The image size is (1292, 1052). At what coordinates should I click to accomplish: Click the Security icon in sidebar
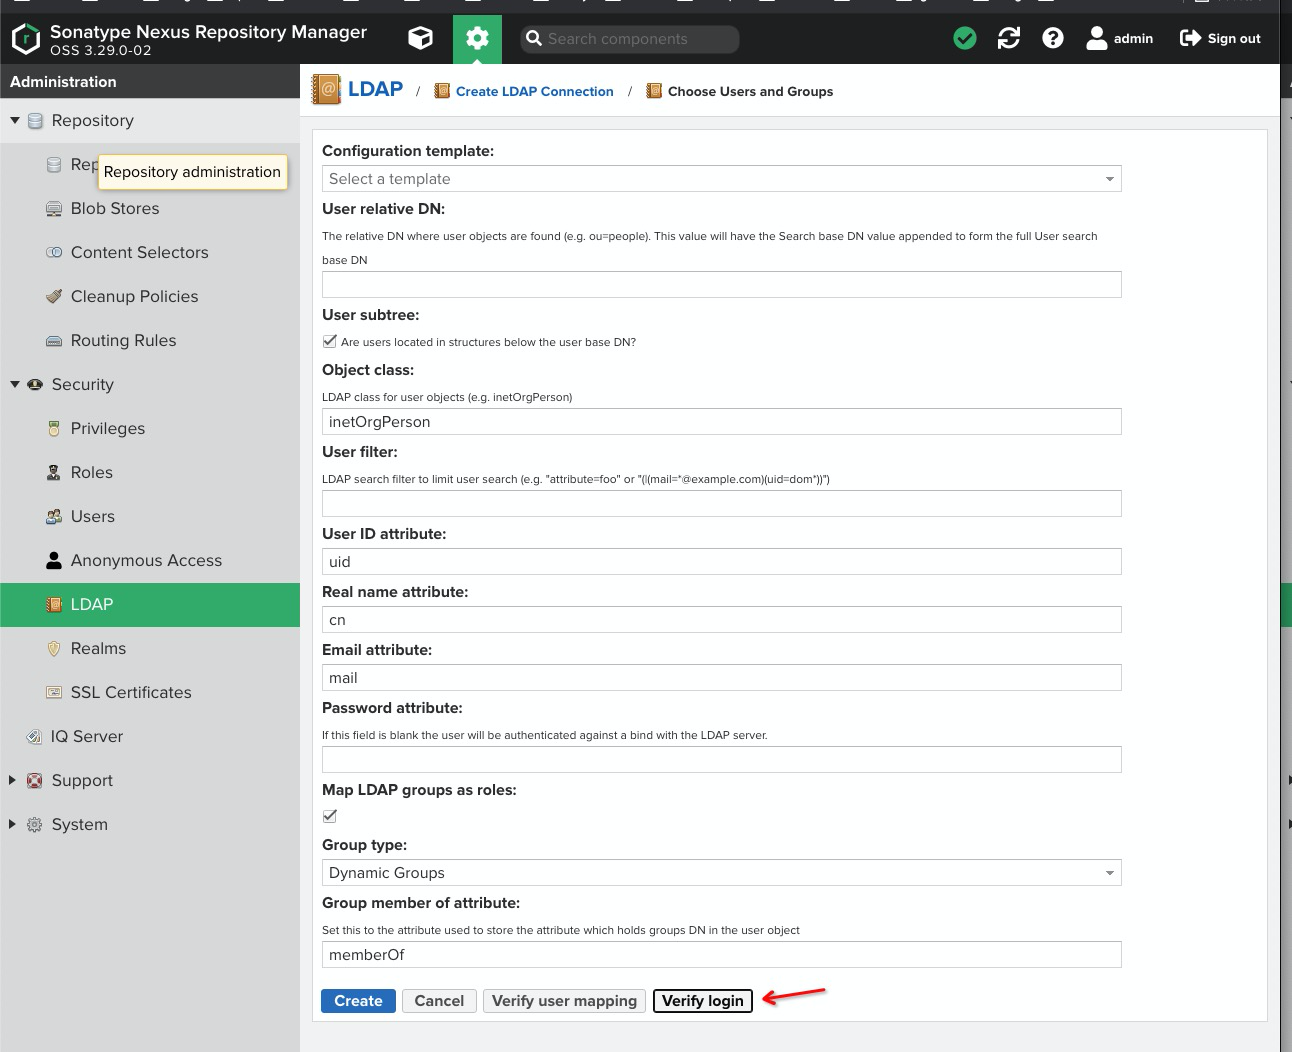[35, 384]
